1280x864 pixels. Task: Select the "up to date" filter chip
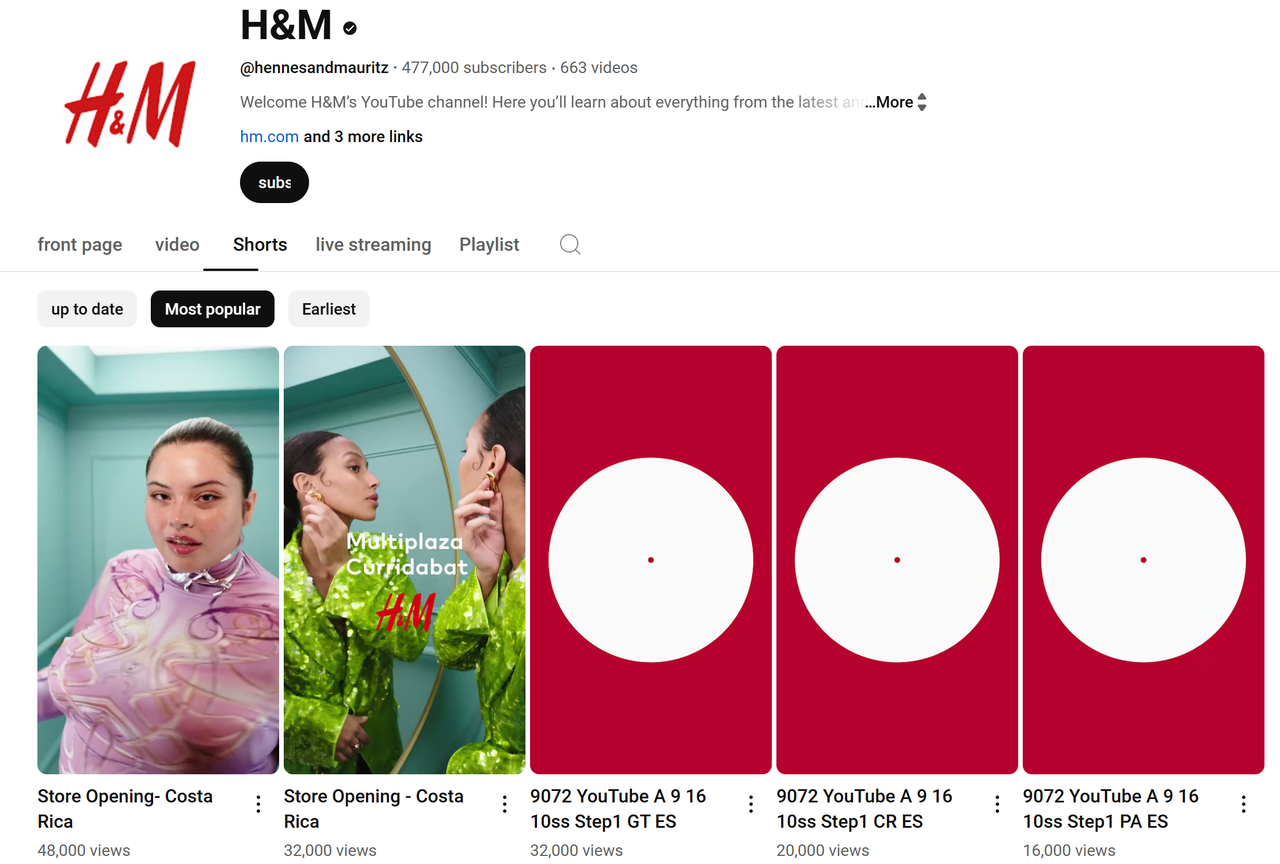pos(87,309)
